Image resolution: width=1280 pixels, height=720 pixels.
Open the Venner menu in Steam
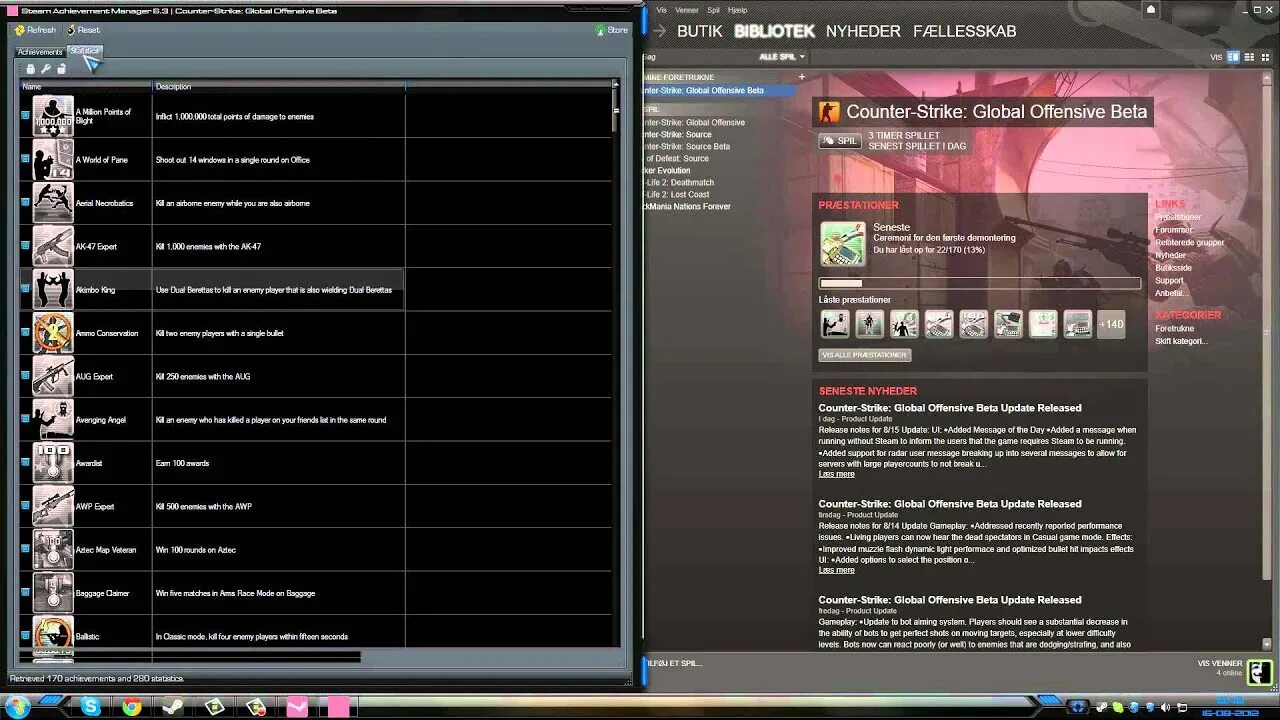coord(687,10)
